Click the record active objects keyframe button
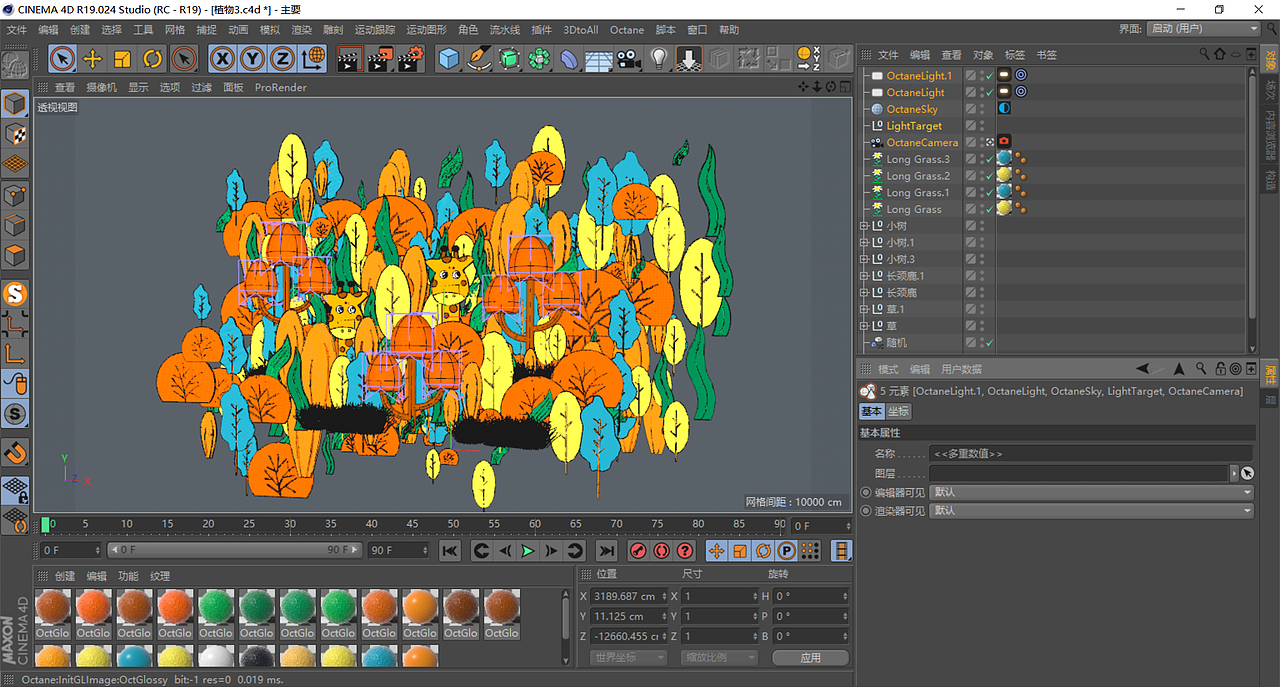 638,551
